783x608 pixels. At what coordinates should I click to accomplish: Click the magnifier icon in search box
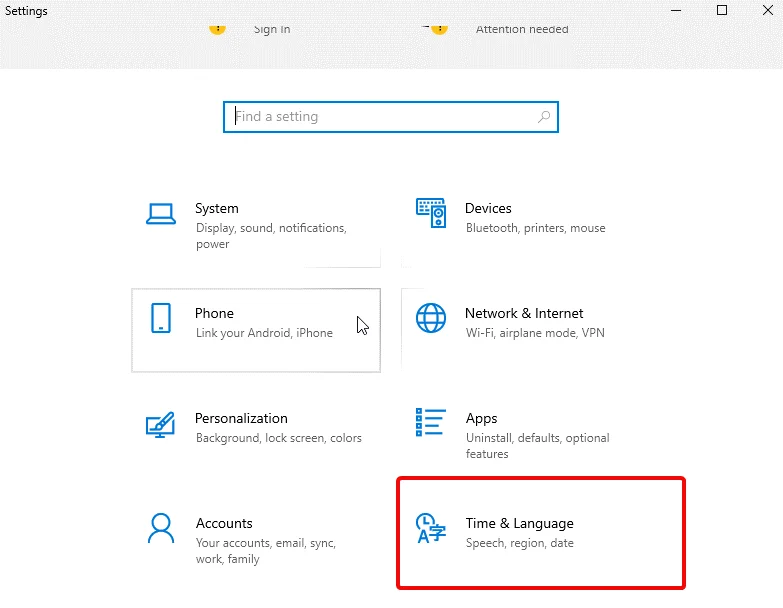[544, 117]
